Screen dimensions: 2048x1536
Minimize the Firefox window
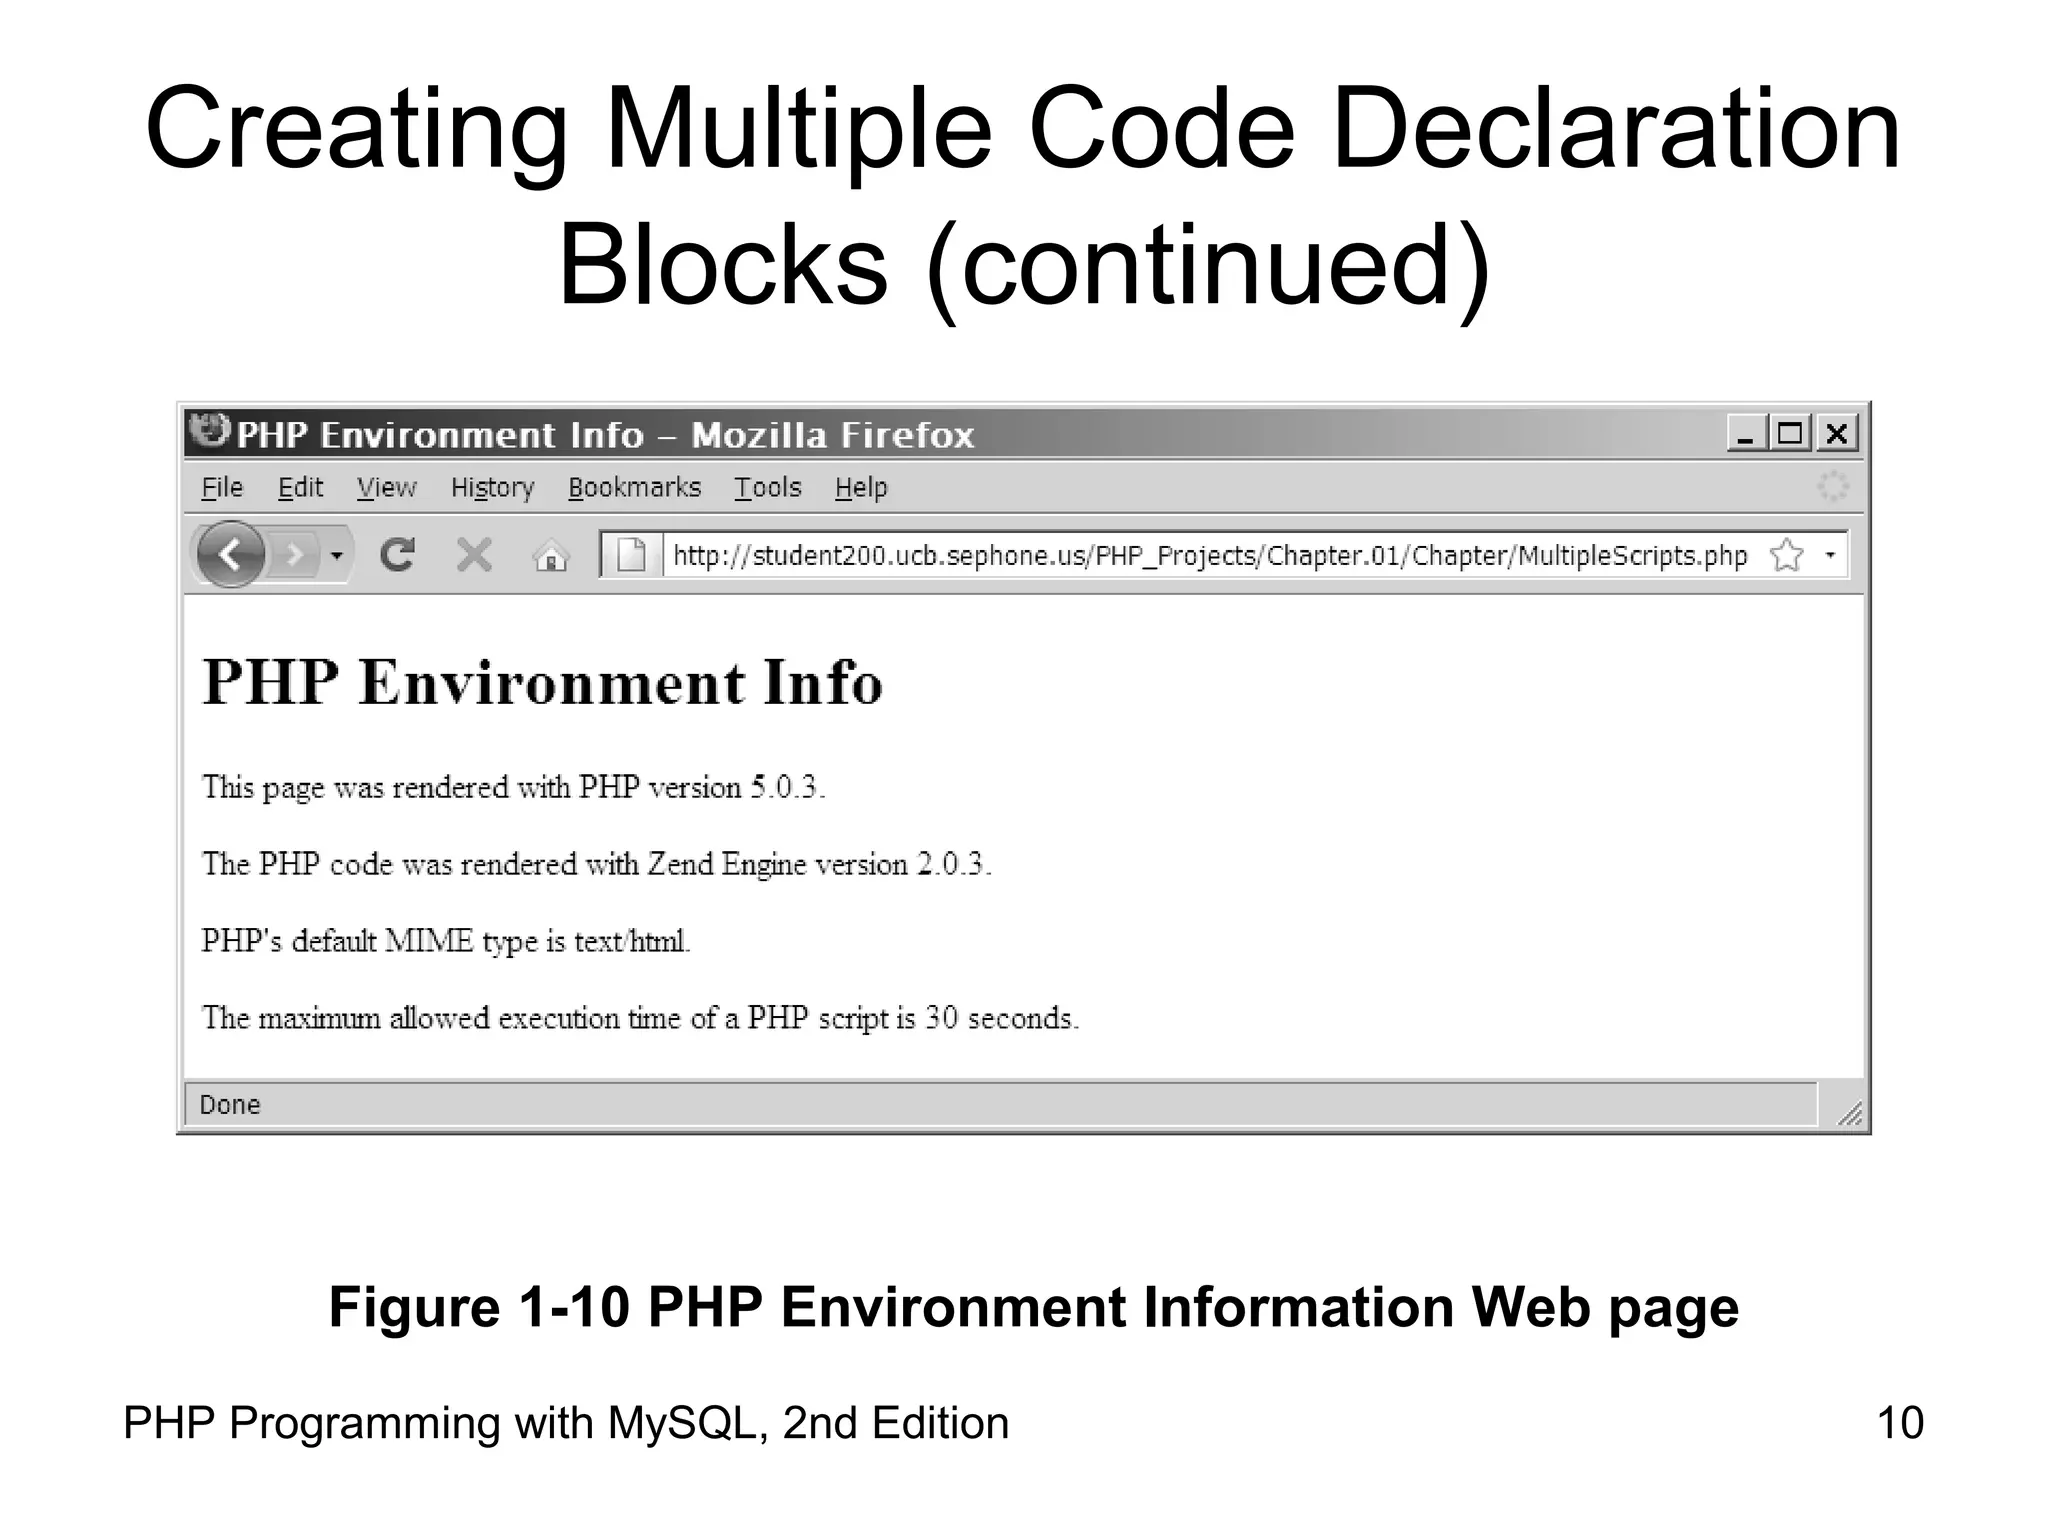[x=1746, y=434]
